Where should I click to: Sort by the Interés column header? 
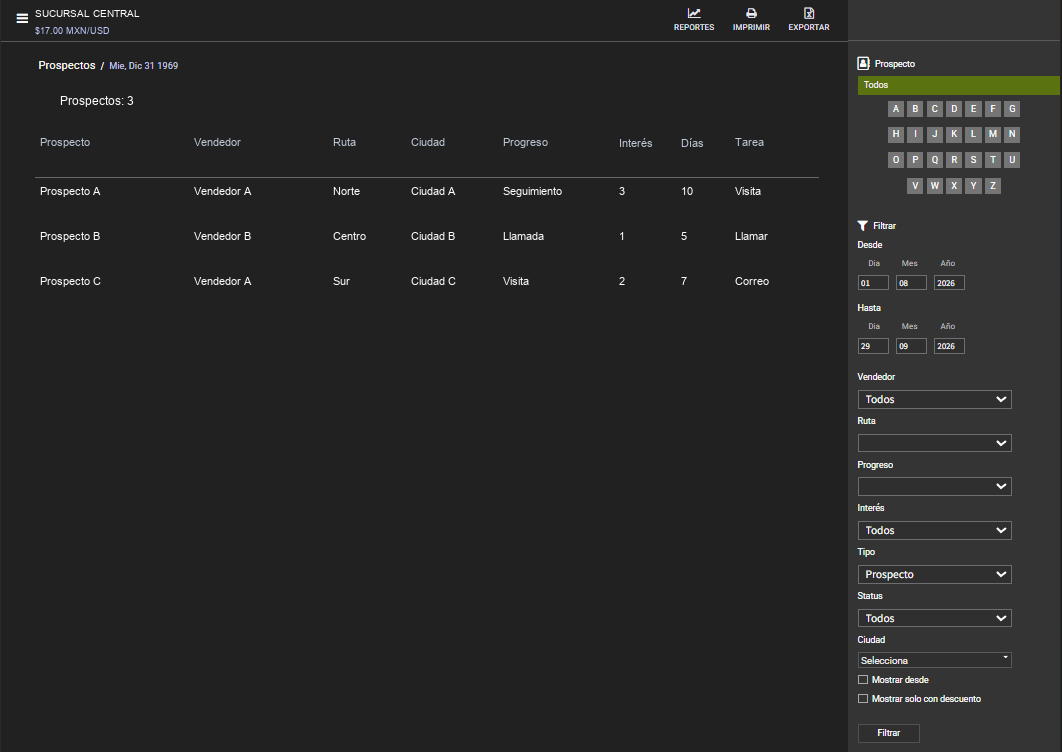(635, 143)
